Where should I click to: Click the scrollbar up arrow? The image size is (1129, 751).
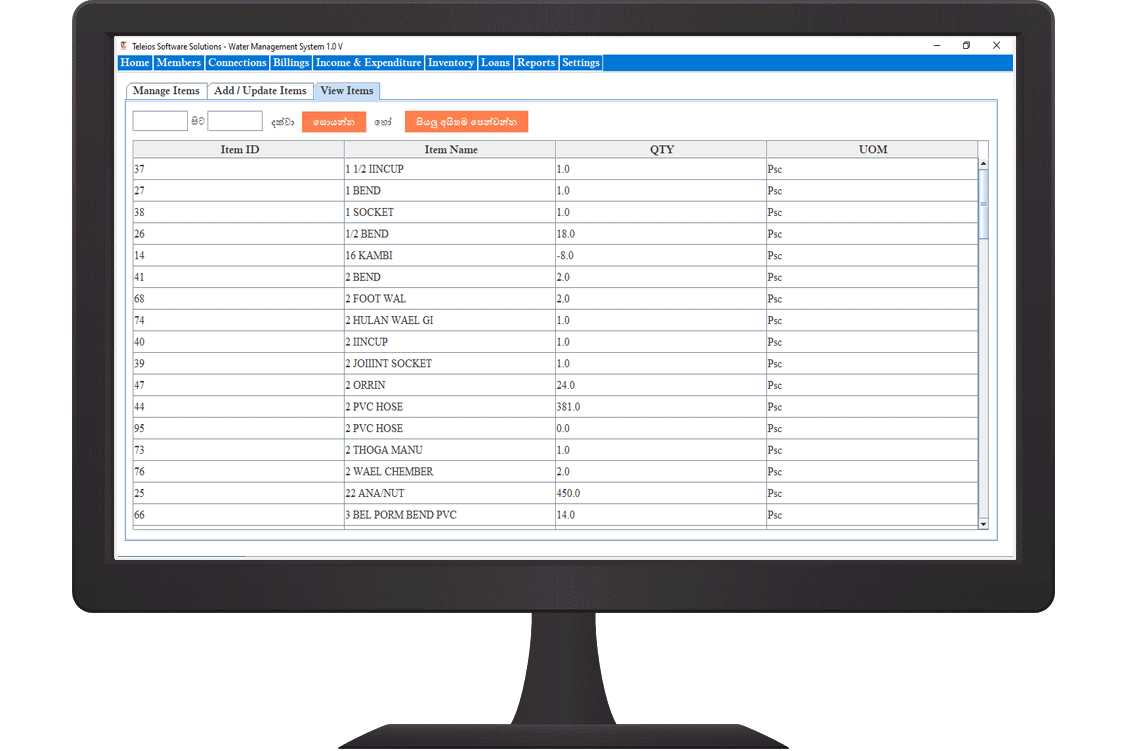click(x=983, y=164)
